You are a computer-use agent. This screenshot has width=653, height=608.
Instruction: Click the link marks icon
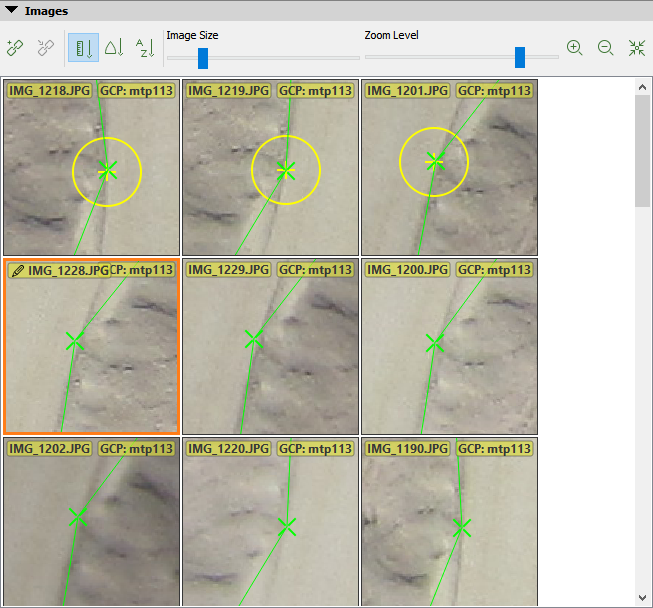click(15, 47)
